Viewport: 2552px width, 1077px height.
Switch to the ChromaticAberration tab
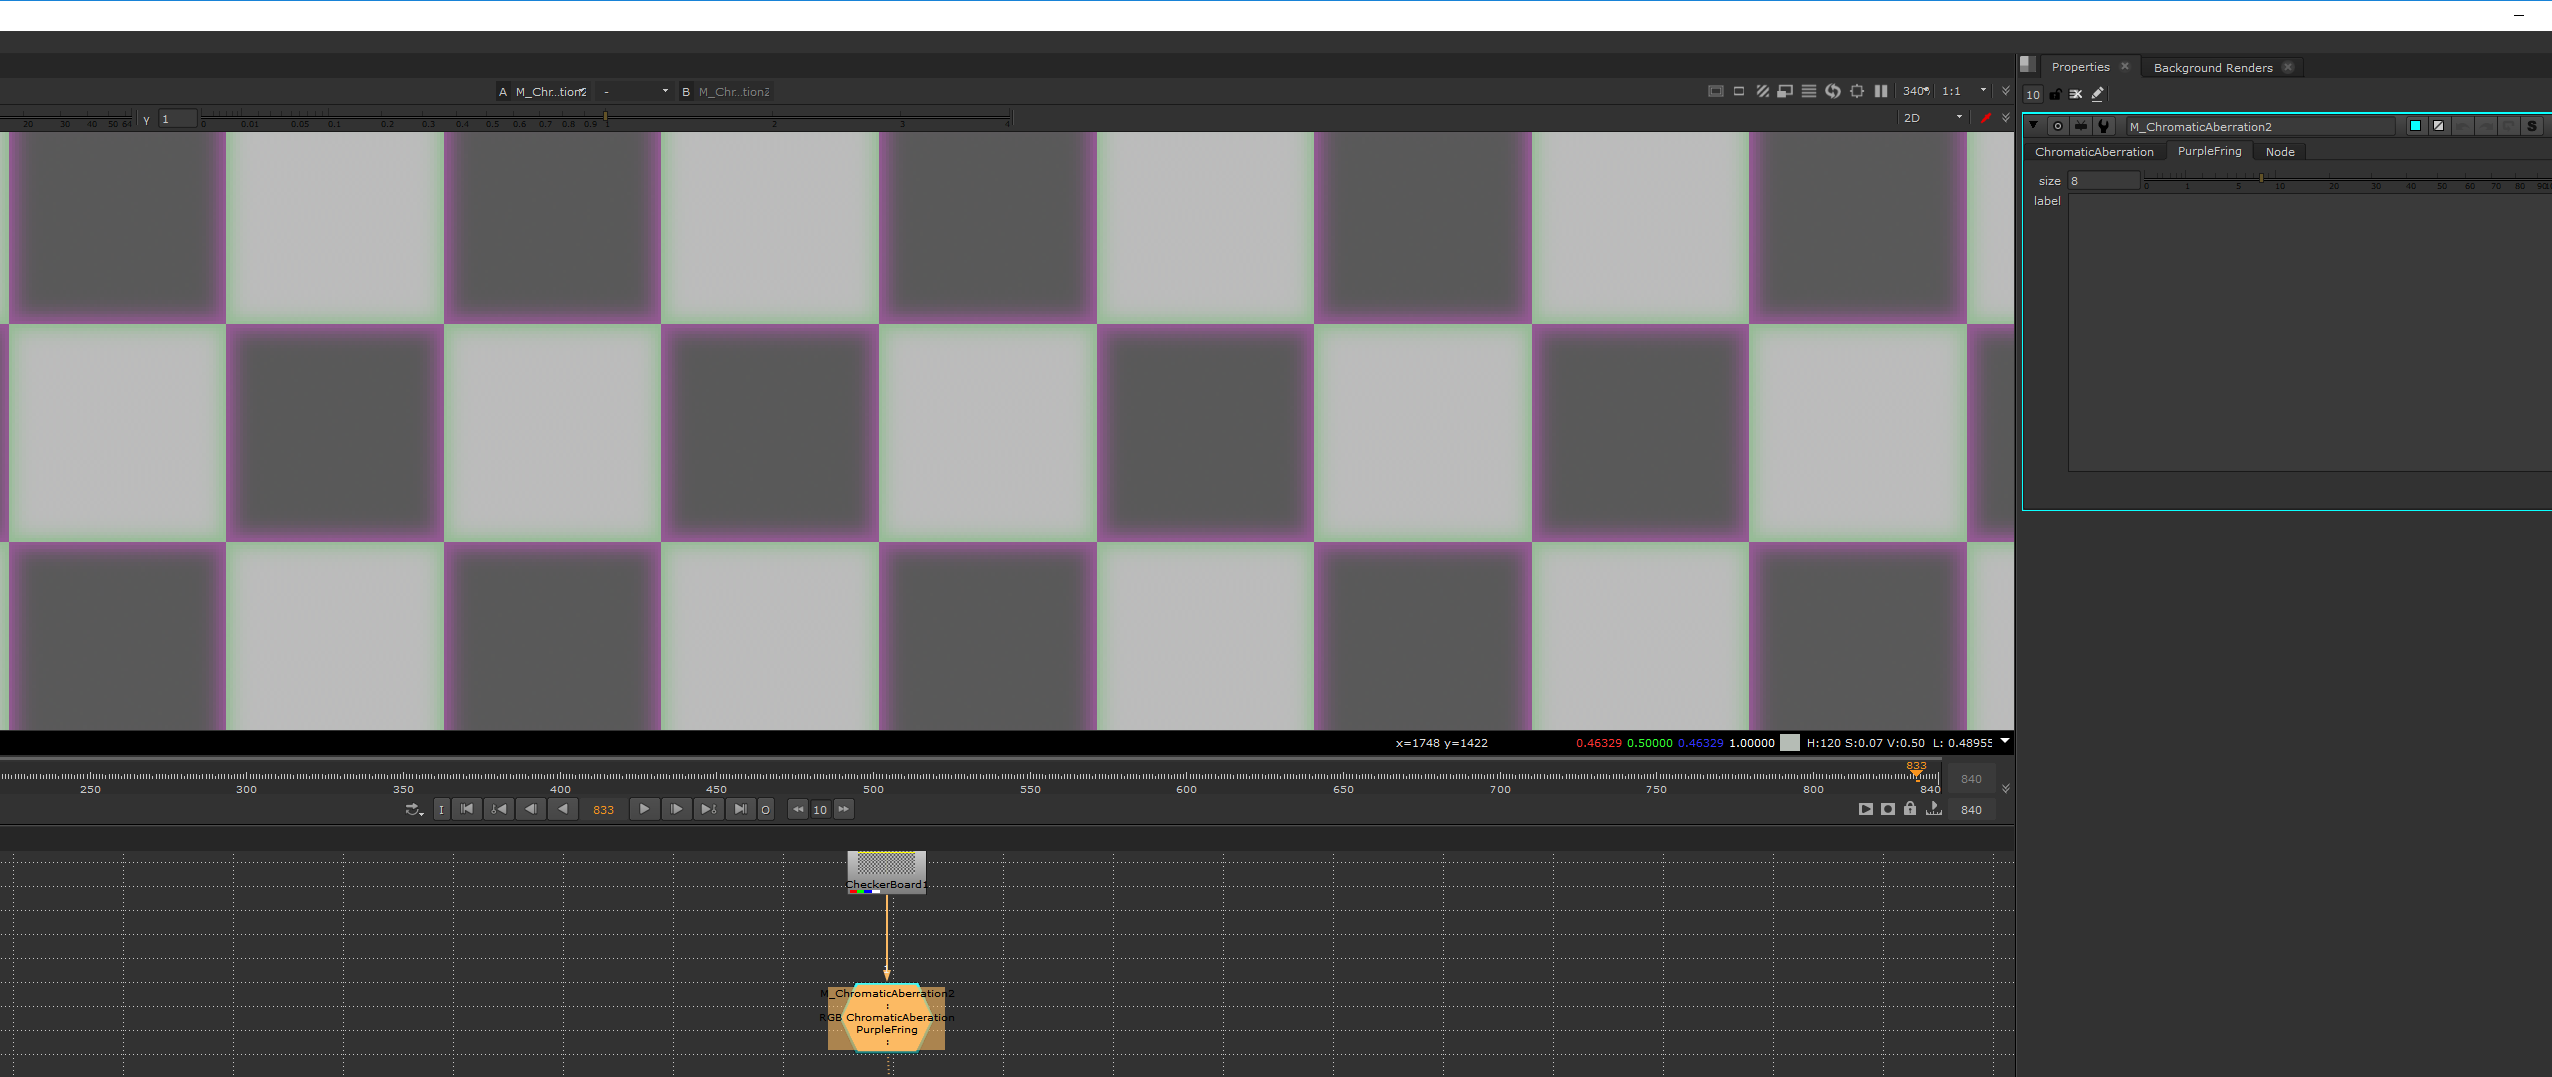click(x=2094, y=152)
